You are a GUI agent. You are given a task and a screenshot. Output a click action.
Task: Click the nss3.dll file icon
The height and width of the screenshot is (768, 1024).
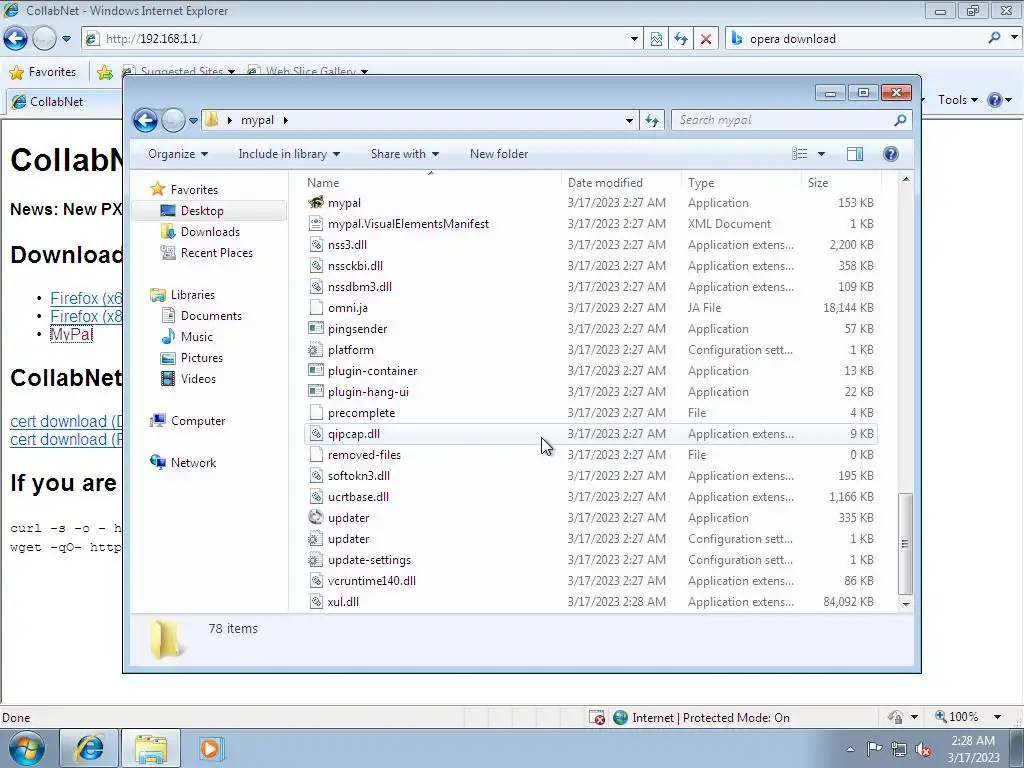pos(316,244)
